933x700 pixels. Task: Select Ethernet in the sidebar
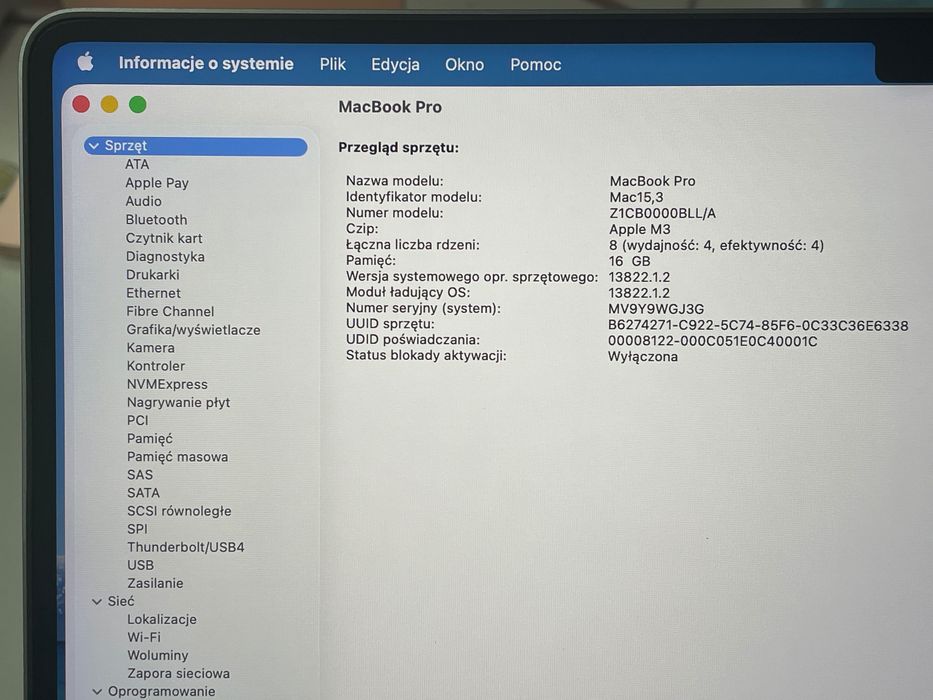153,293
